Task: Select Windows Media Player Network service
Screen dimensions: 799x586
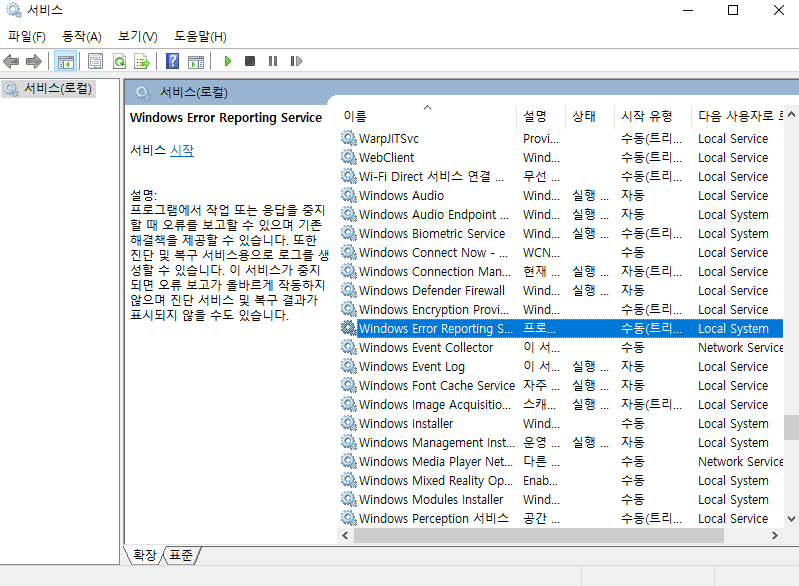Action: coord(561,461)
